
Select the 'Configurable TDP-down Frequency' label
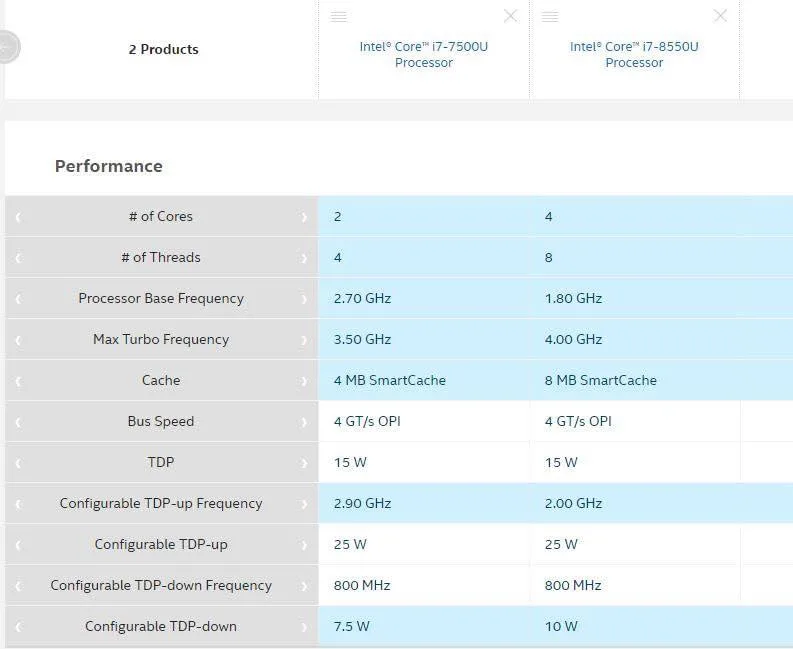[x=161, y=585]
